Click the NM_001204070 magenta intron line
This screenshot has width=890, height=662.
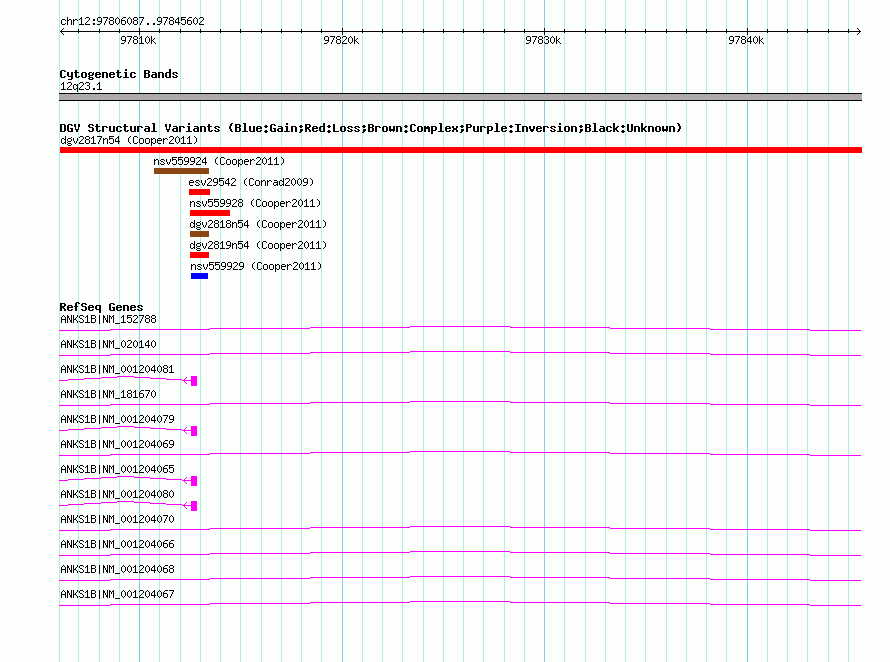tap(460, 528)
